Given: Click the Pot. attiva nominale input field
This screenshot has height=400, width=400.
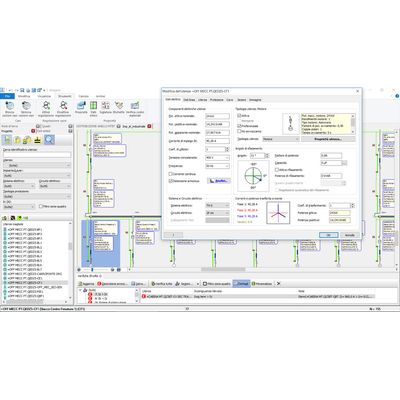Looking at the screenshot, I should pyautogui.click(x=217, y=116).
